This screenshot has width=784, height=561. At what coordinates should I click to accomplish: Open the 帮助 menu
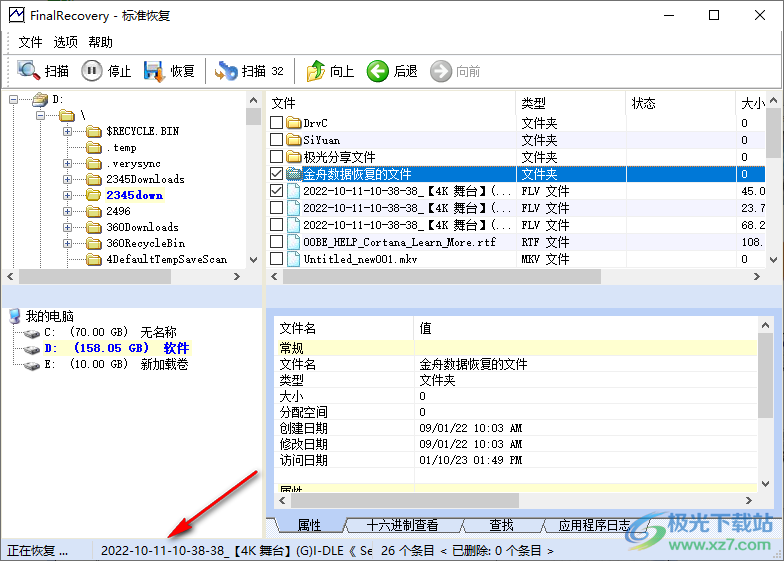(x=100, y=42)
